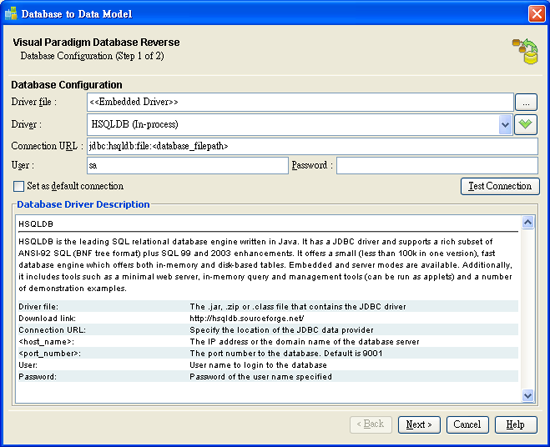Focus the Password text field
This screenshot has height=447, width=550.
coord(437,165)
